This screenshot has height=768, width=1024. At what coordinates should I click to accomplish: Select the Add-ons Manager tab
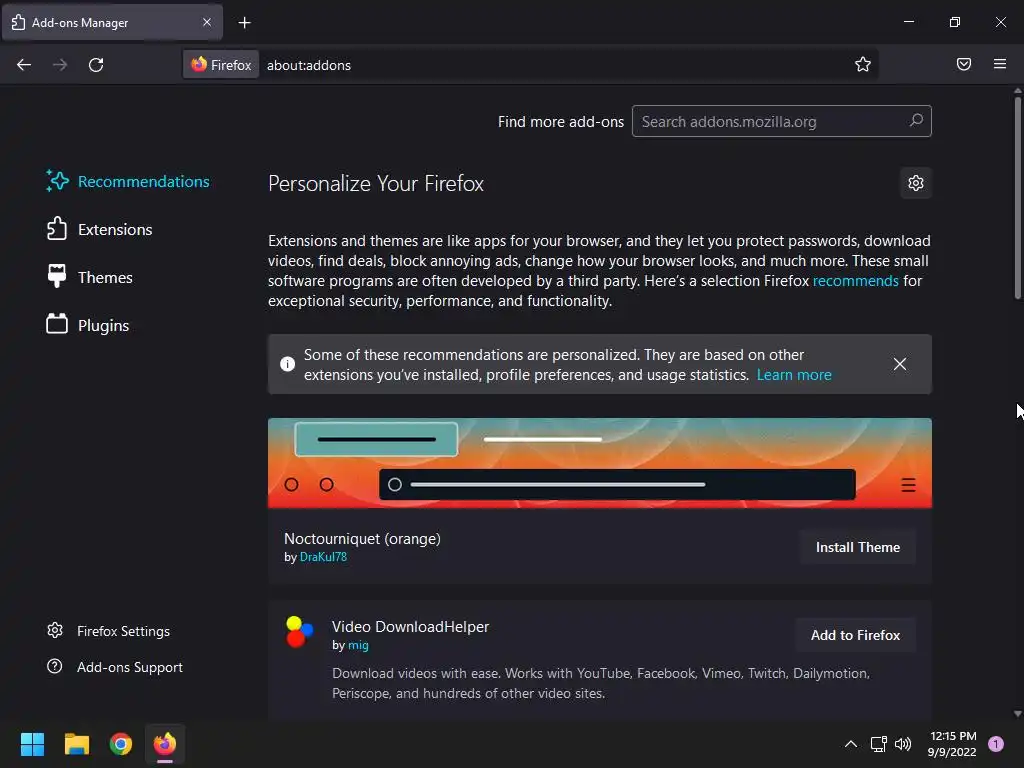112,22
